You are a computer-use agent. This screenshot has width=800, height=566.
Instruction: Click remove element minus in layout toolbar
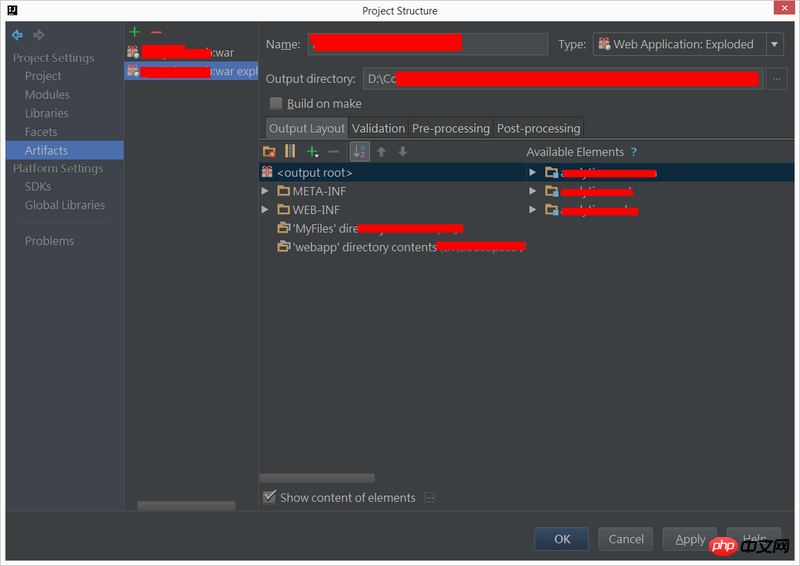pos(334,152)
